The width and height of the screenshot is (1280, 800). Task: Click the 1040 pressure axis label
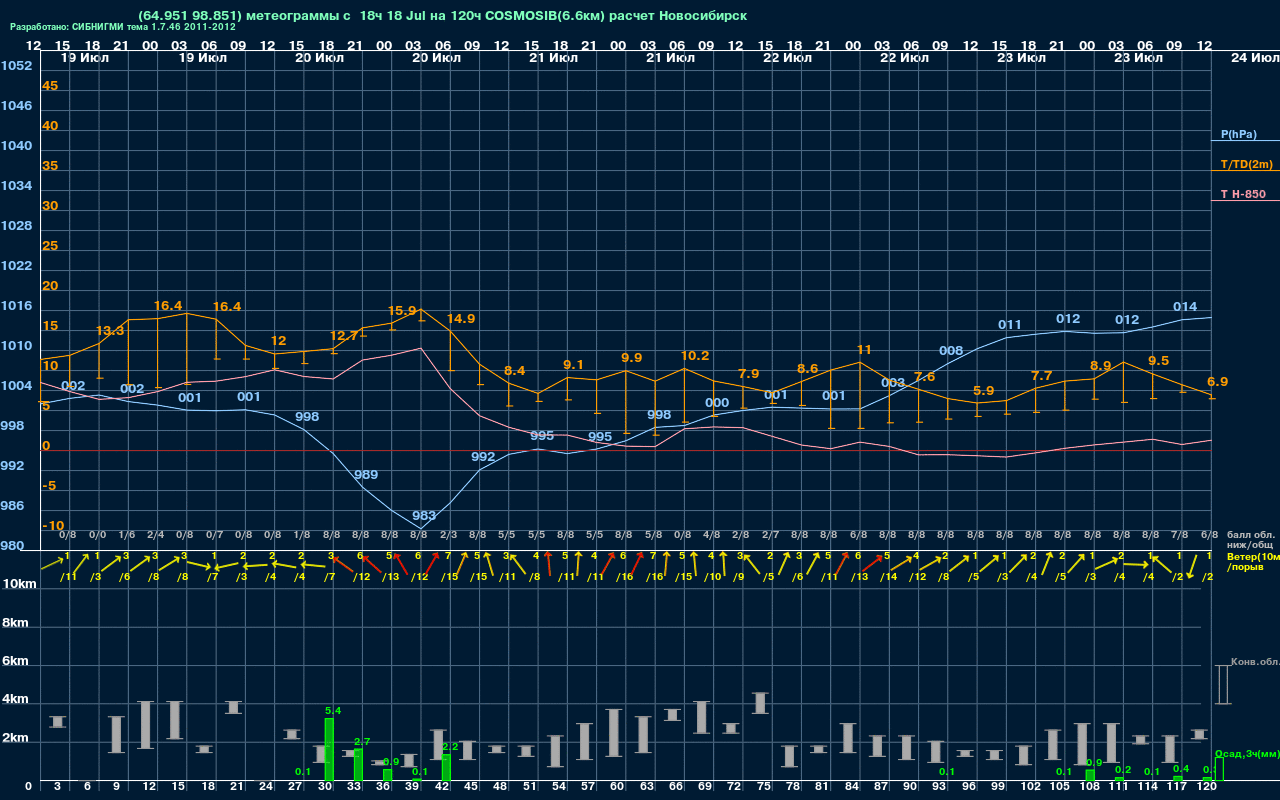point(16,146)
